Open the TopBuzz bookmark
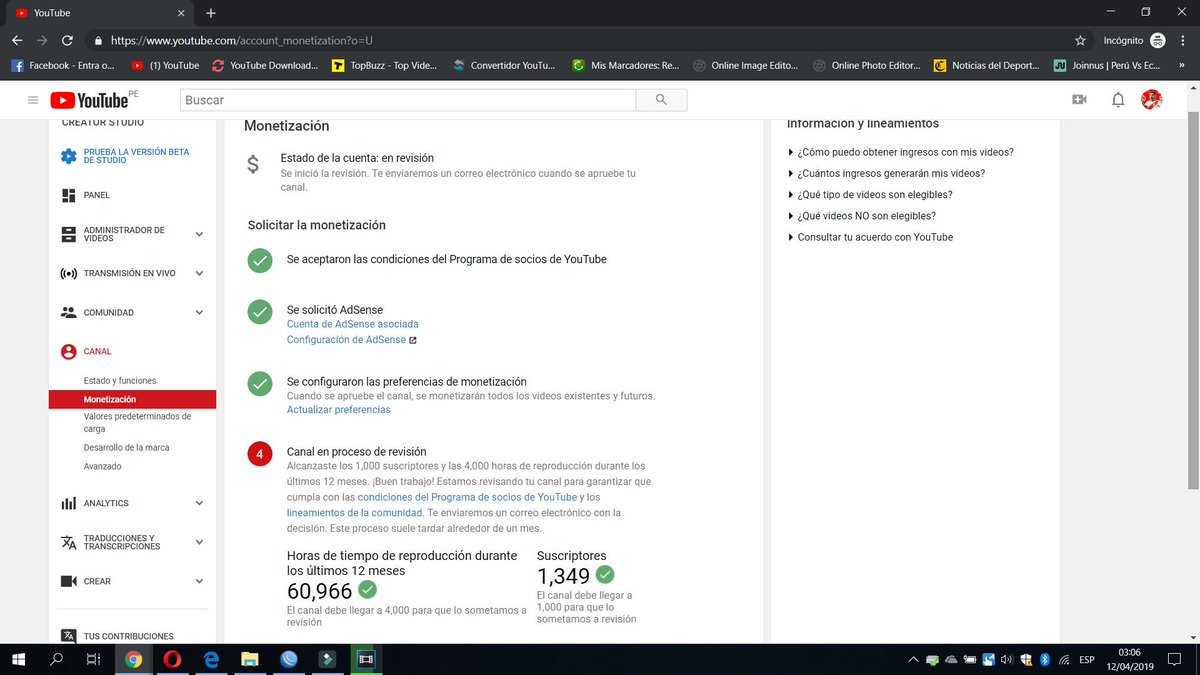 click(x=385, y=66)
